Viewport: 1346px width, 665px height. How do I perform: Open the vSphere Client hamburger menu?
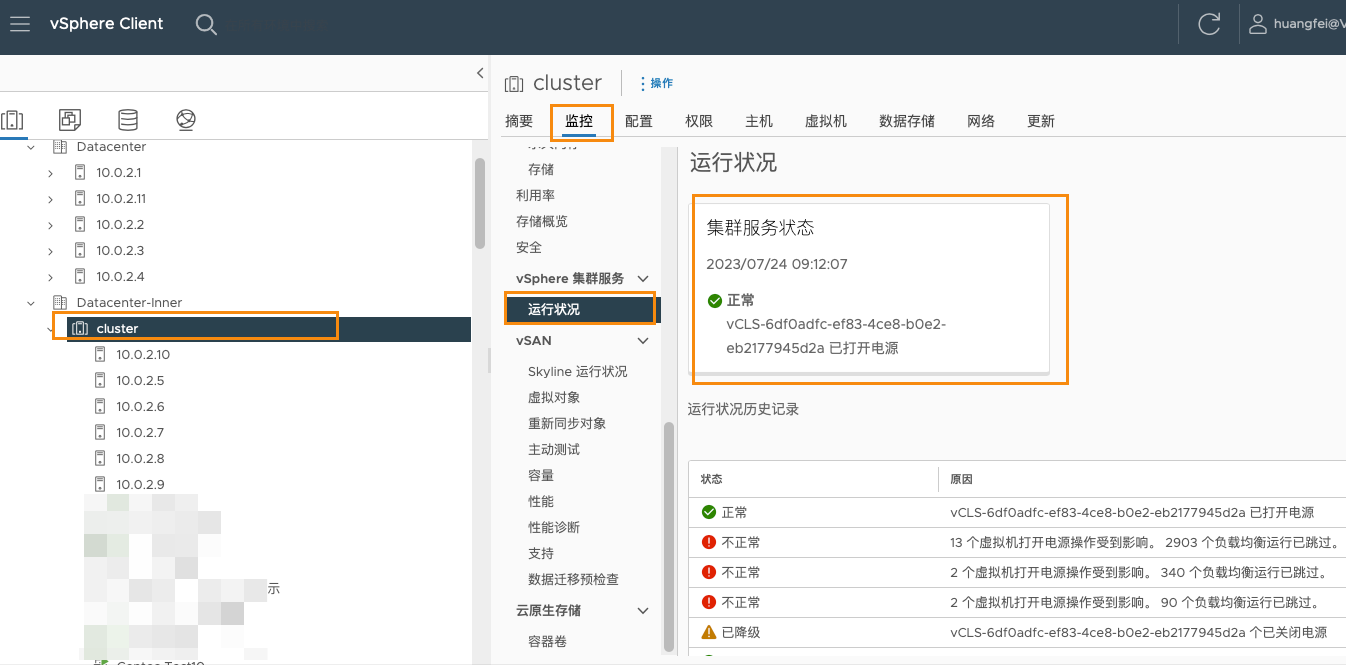click(20, 24)
